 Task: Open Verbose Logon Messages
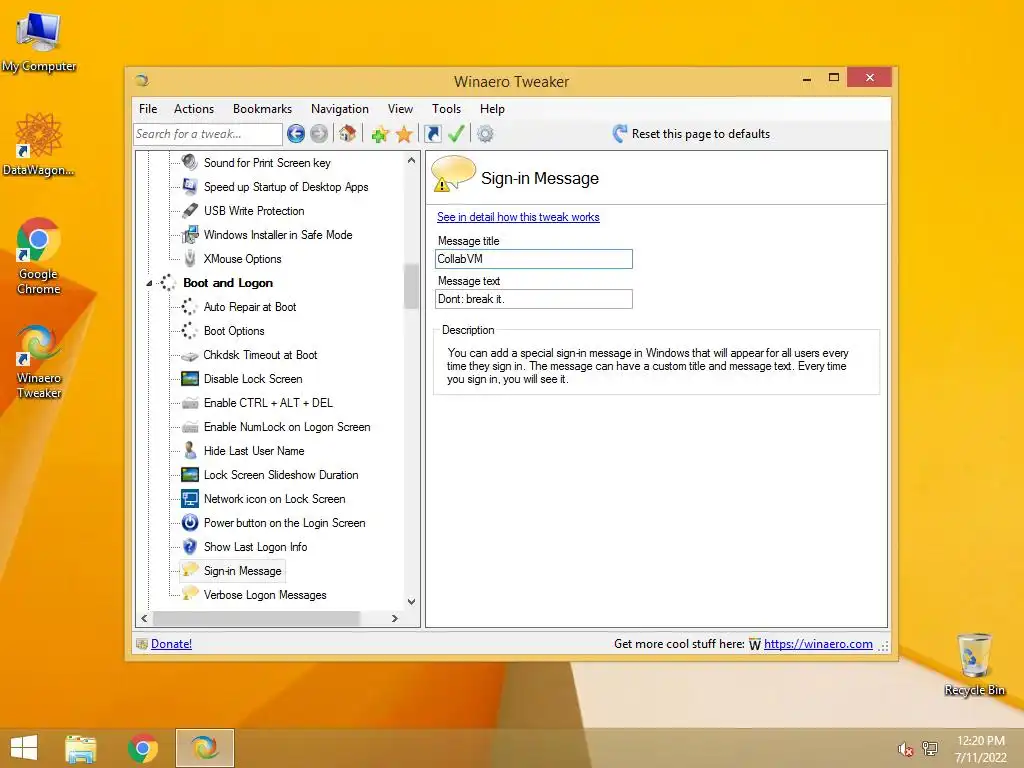(265, 595)
